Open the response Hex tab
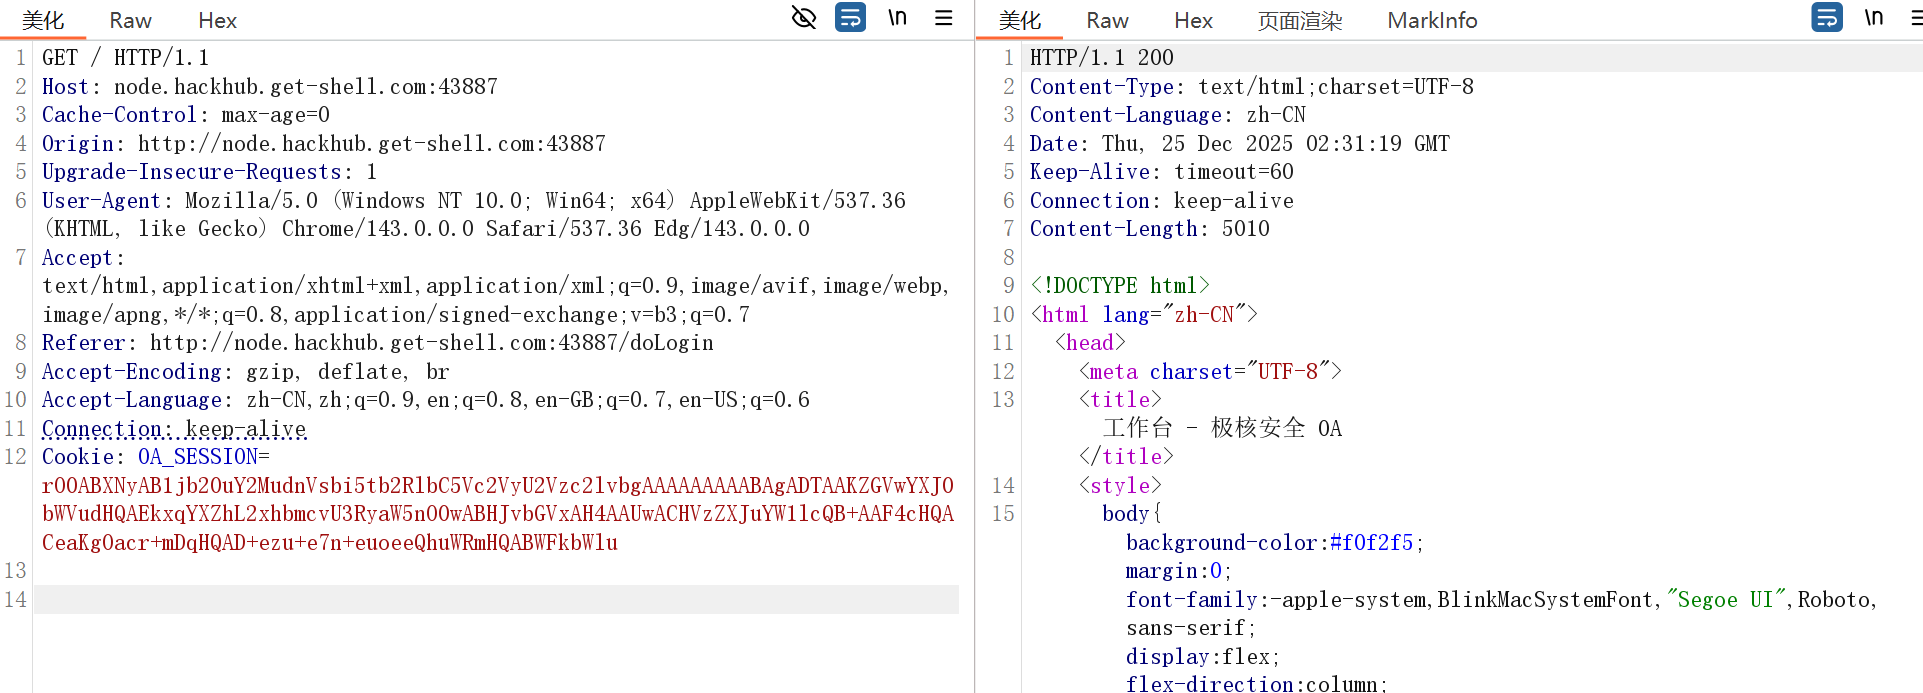This screenshot has width=1923, height=693. click(1193, 21)
